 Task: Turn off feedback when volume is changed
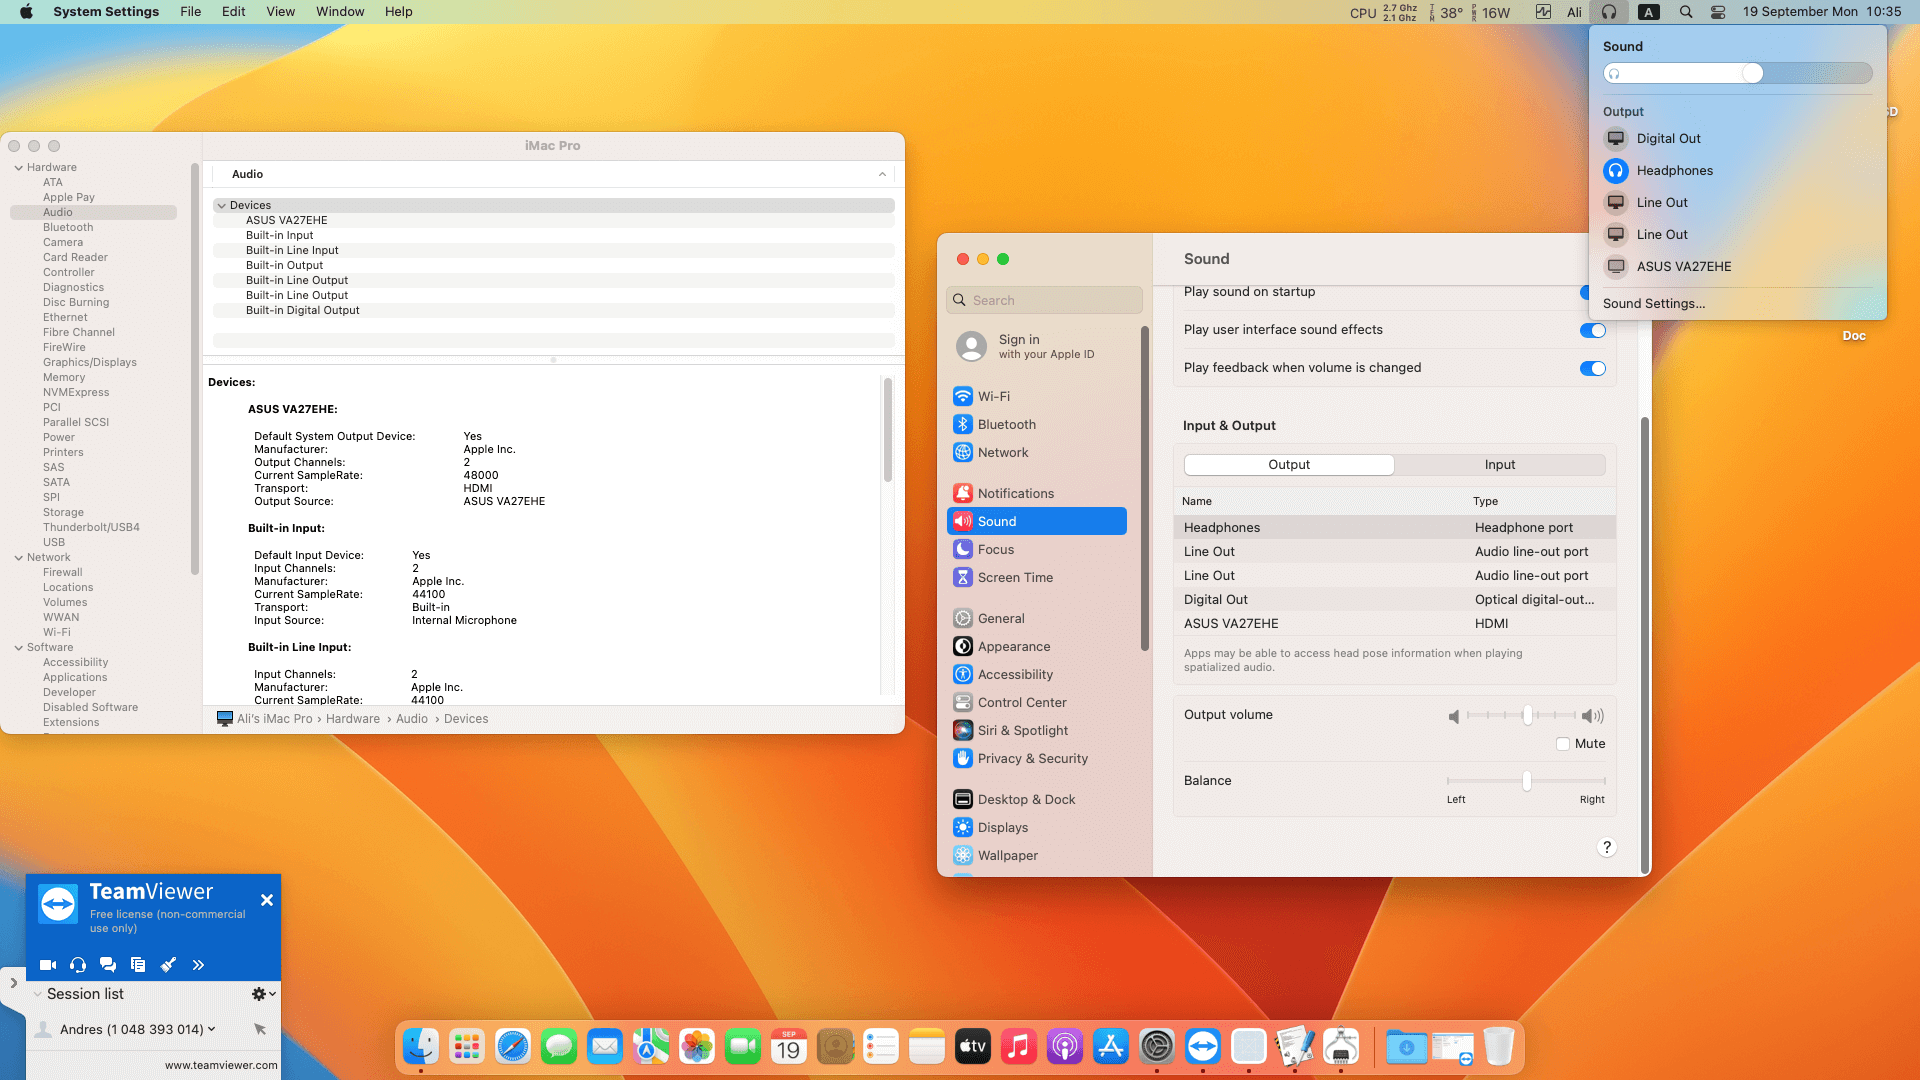point(1592,368)
